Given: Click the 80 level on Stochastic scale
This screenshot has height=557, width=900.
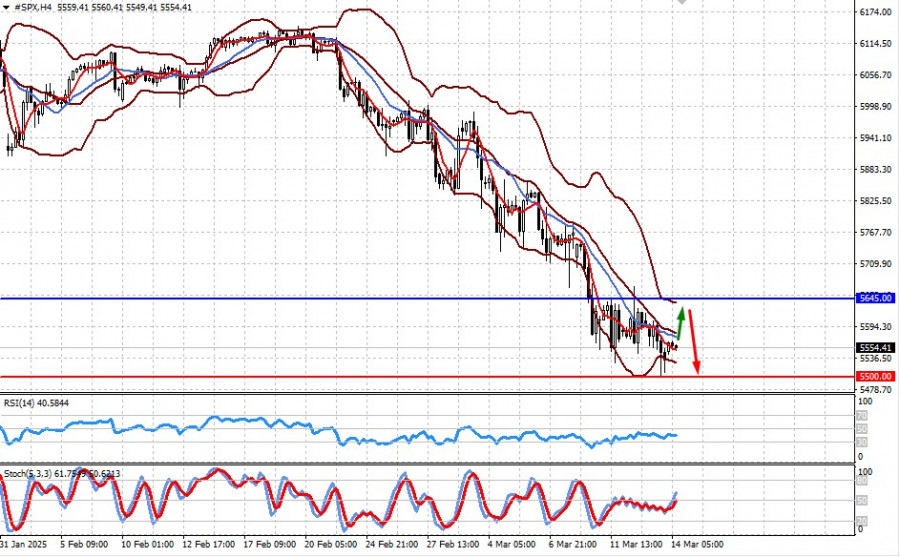Looking at the screenshot, I should pos(862,481).
